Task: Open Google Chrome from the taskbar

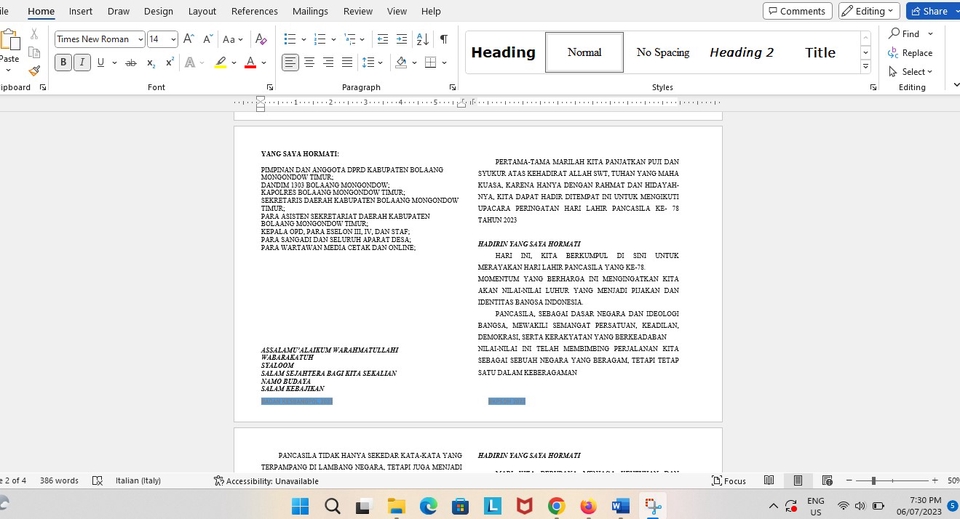Action: tap(556, 506)
